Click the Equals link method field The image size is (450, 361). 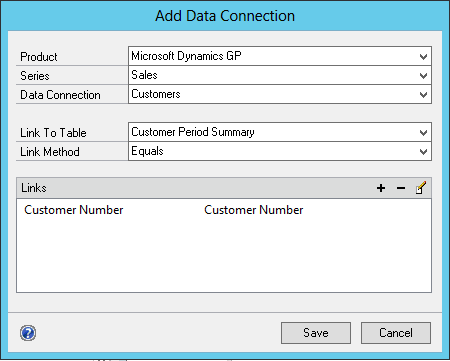(x=280, y=151)
